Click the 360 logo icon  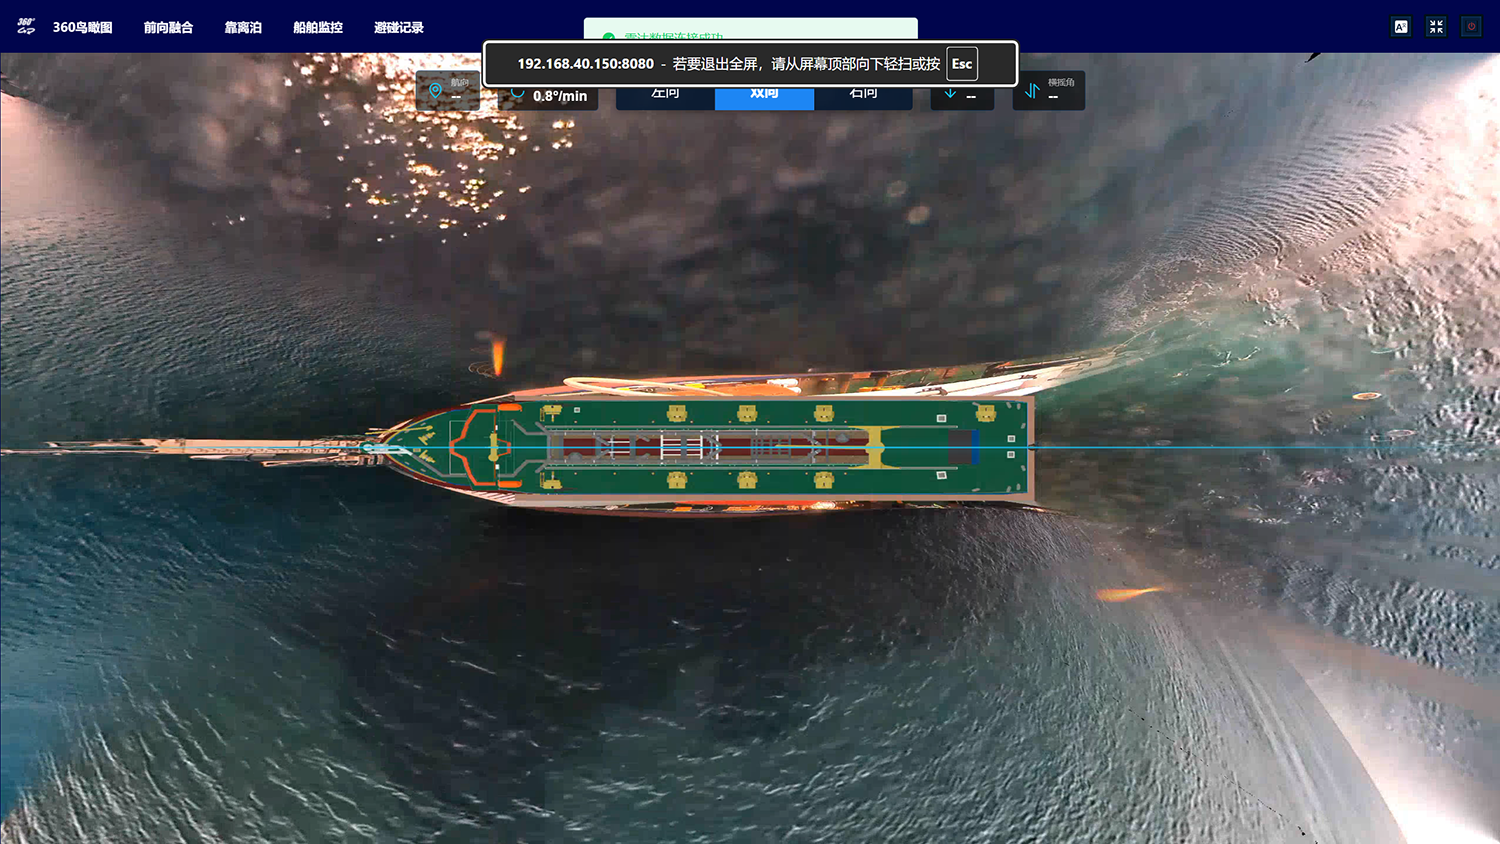(x=26, y=27)
